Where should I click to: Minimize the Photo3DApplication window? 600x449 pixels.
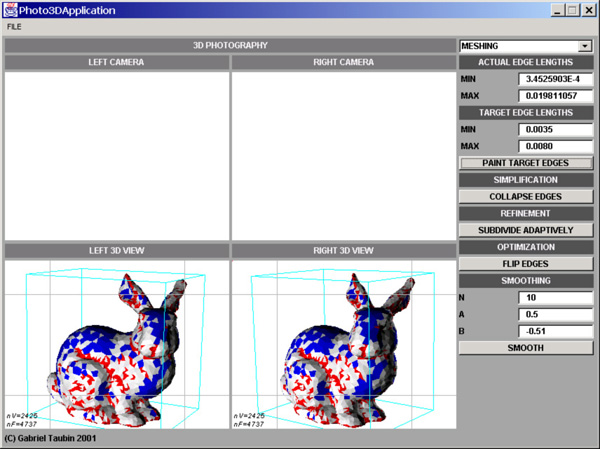click(558, 10)
